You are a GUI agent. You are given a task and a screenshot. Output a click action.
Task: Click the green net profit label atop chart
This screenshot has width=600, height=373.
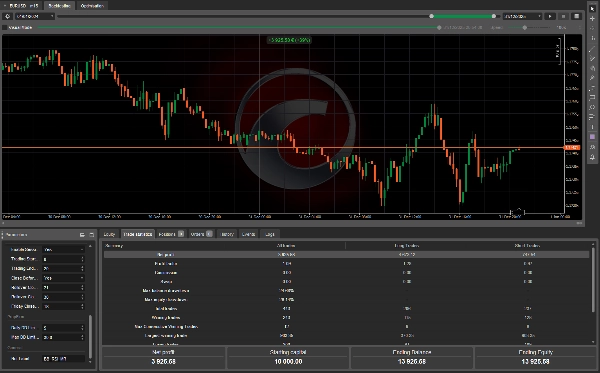[289, 40]
